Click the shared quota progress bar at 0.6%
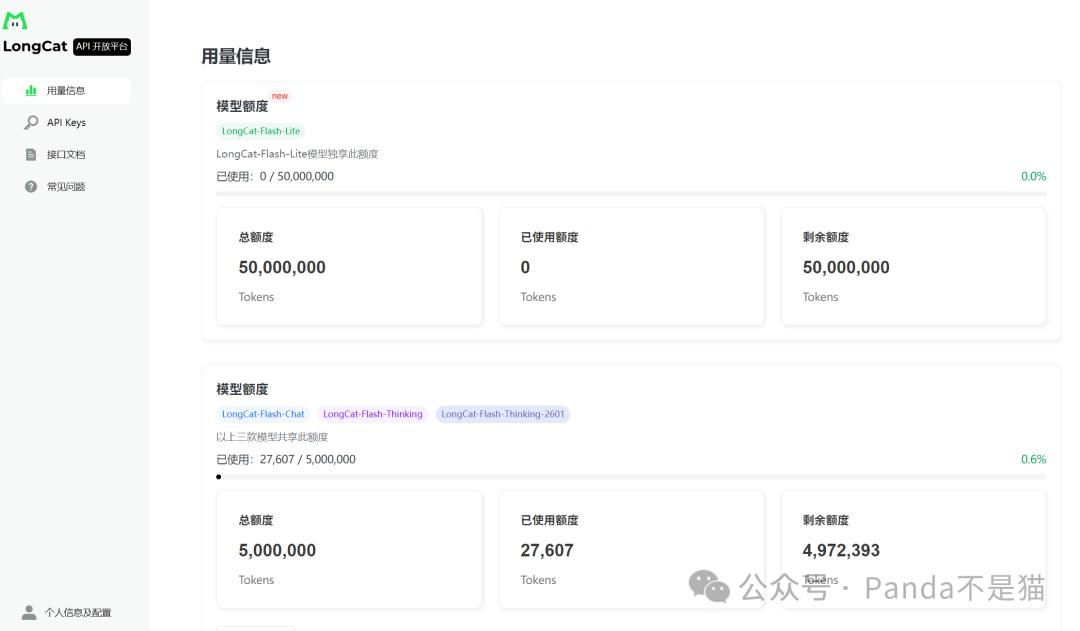The height and width of the screenshot is (631, 1080). click(631, 477)
